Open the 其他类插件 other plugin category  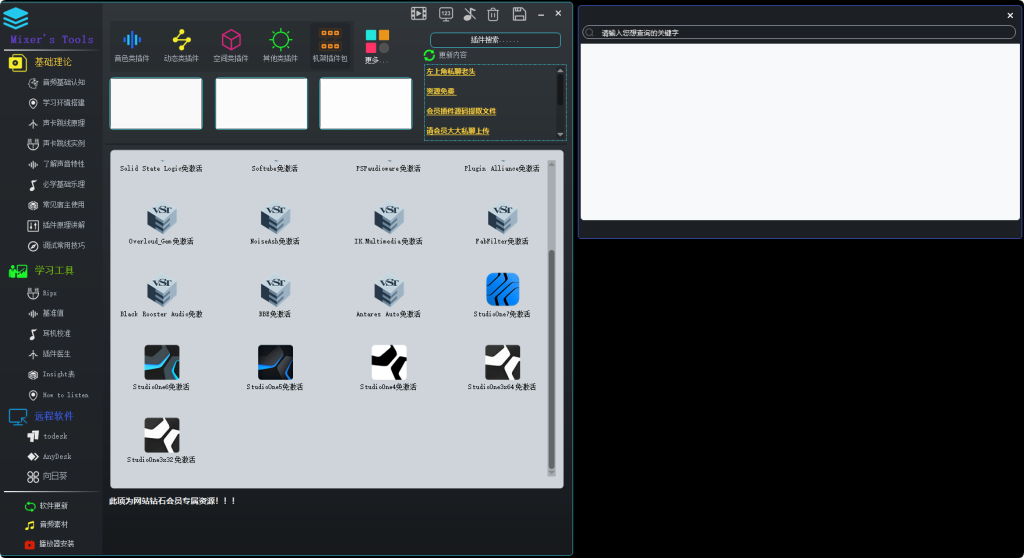point(280,46)
